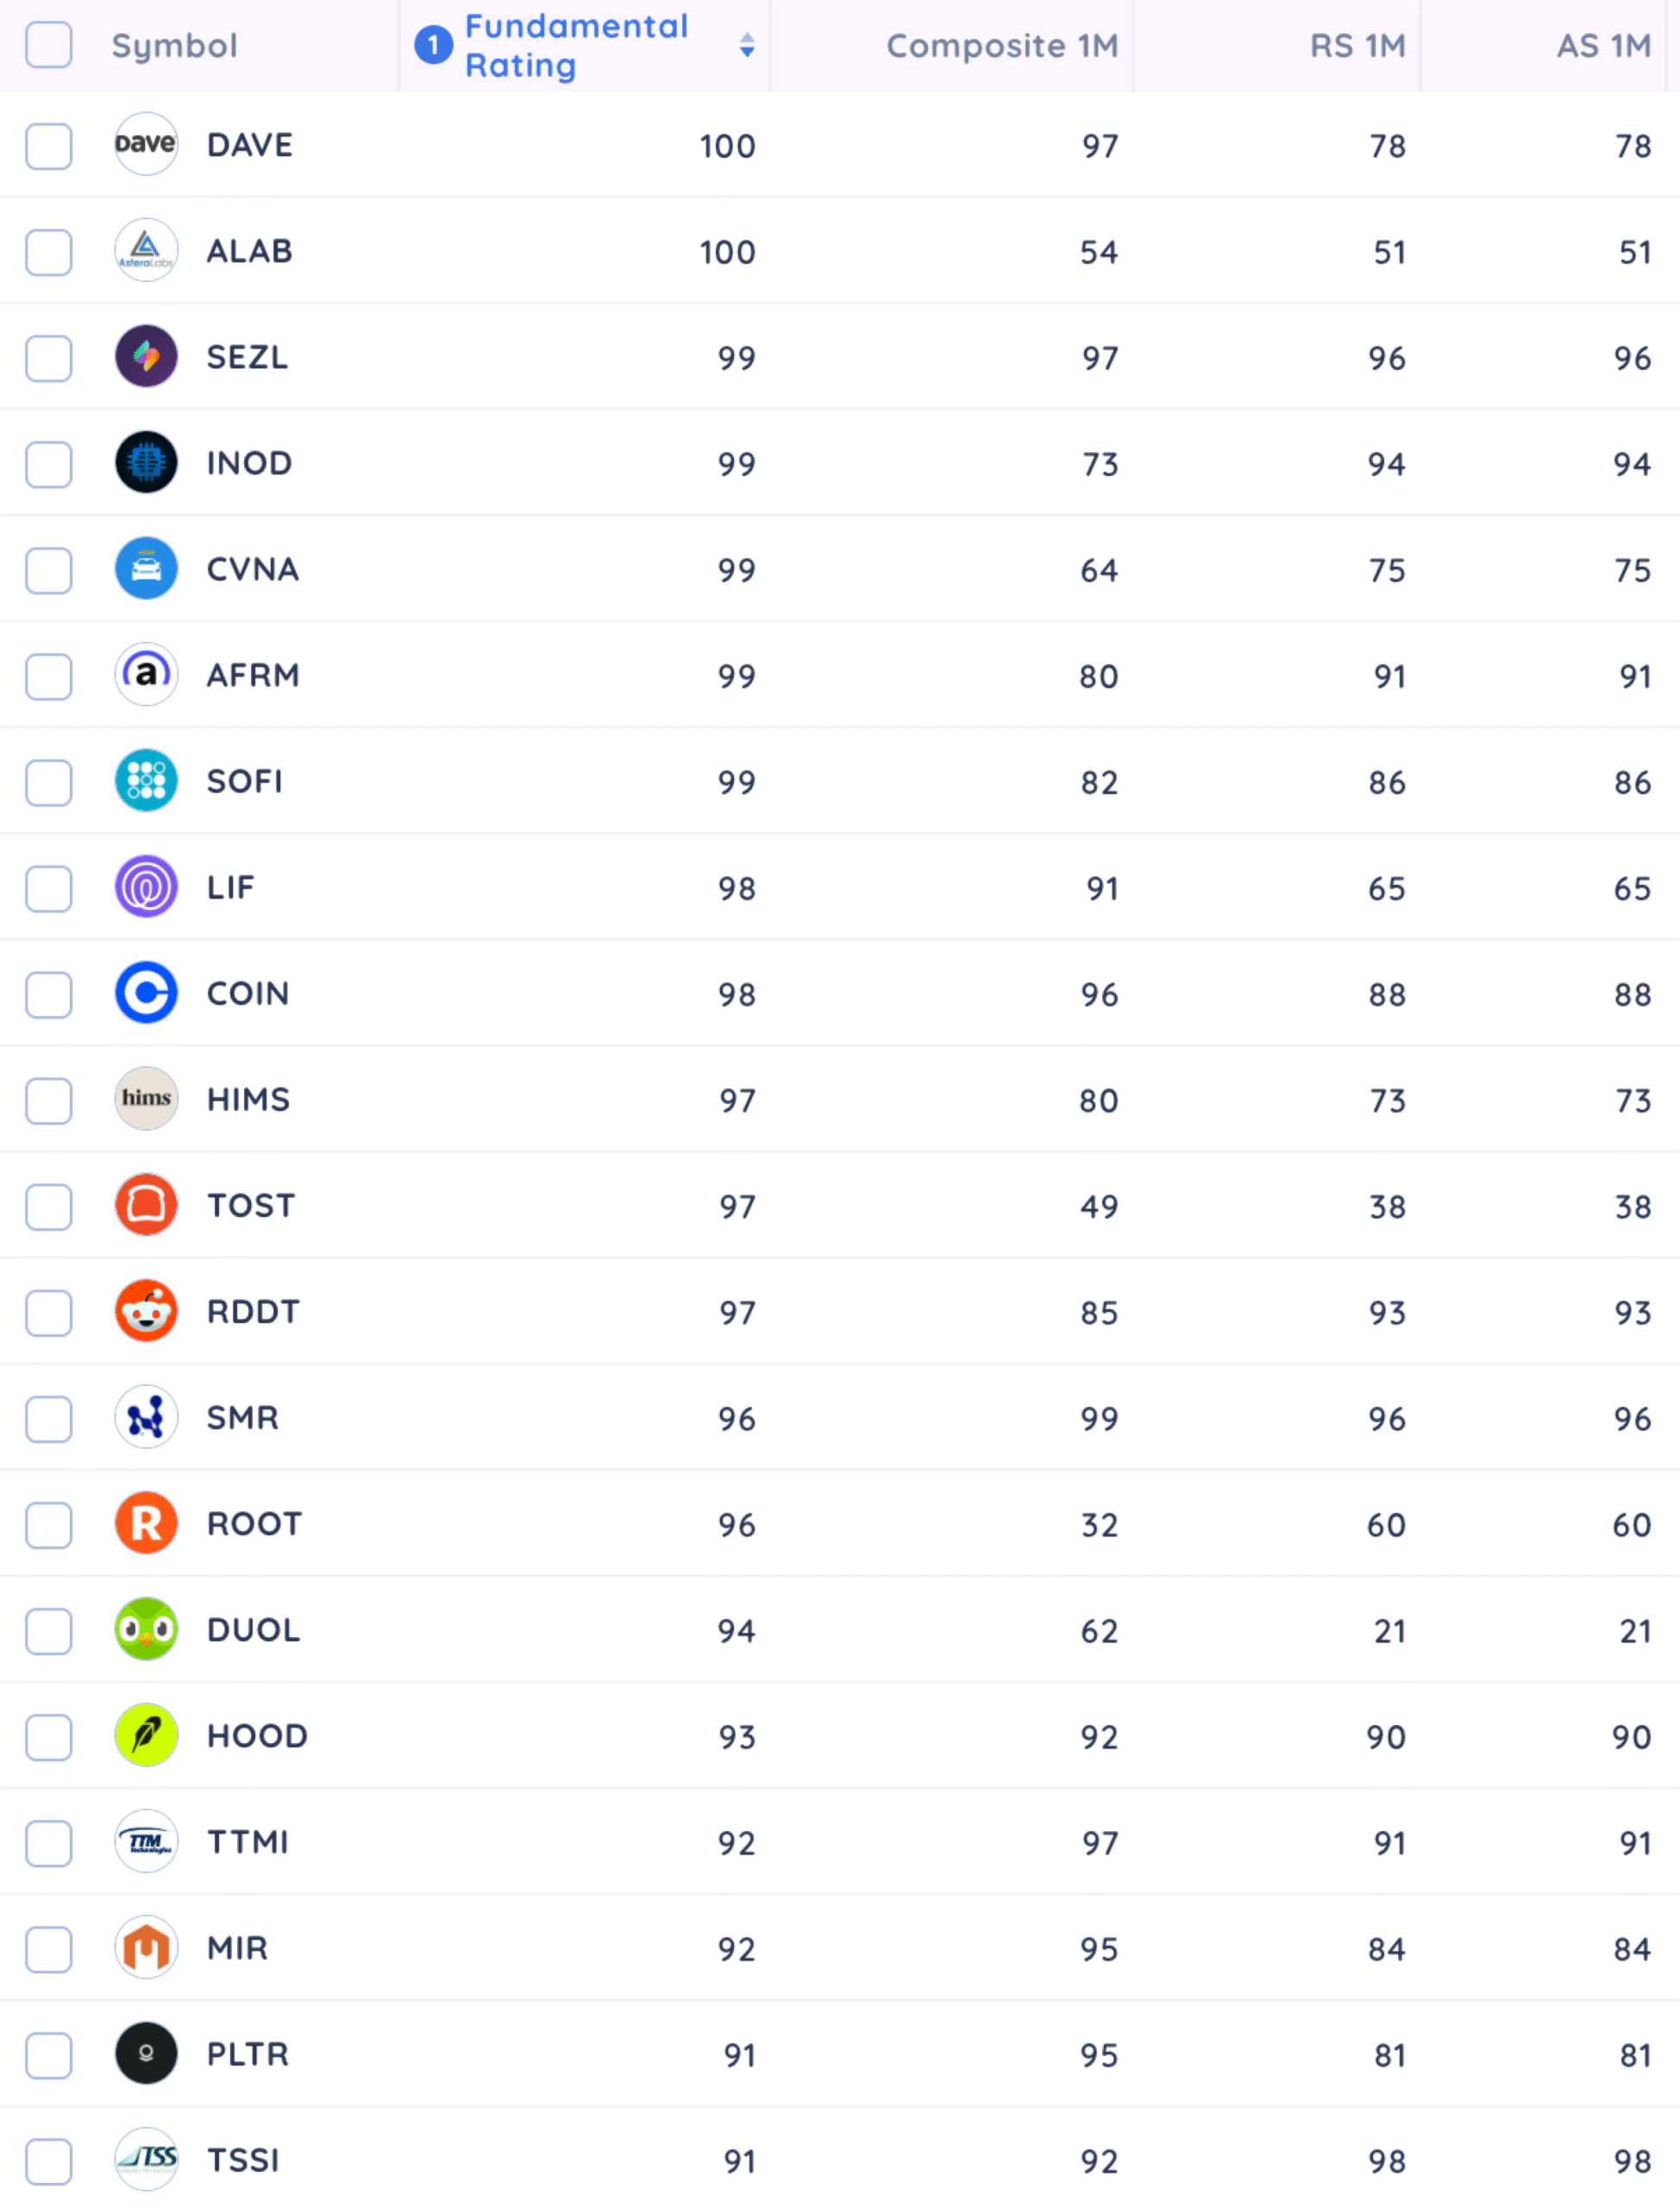The height and width of the screenshot is (2208, 1680).
Task: Click the Coinbase COIN logo icon
Action: click(x=146, y=993)
